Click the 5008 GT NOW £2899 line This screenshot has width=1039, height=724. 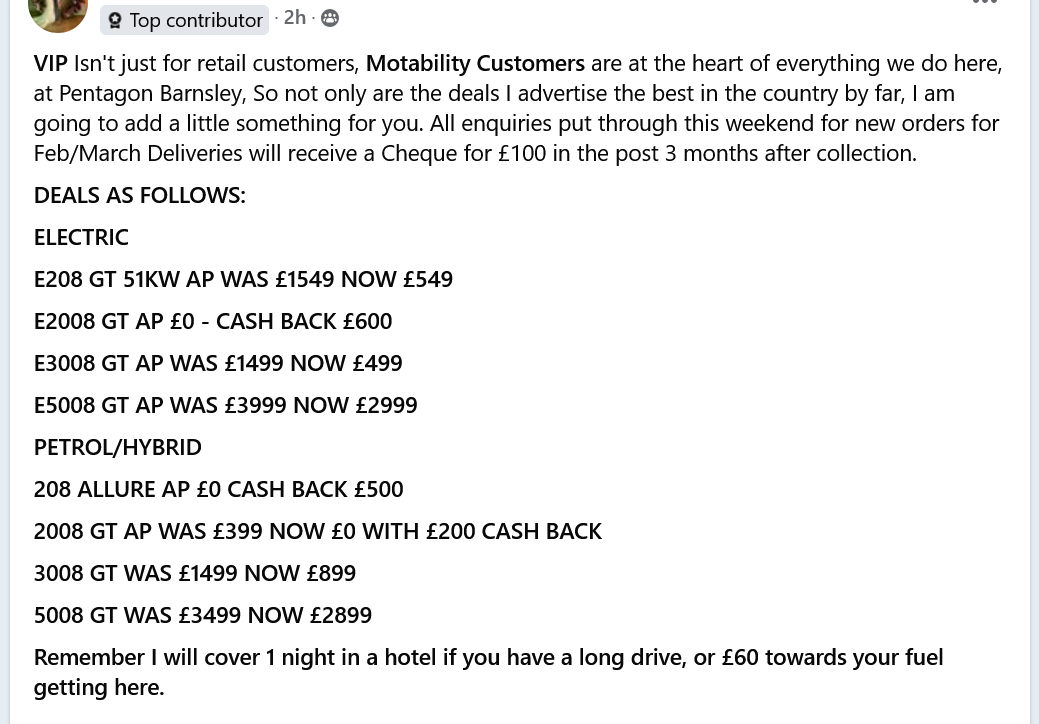(203, 615)
